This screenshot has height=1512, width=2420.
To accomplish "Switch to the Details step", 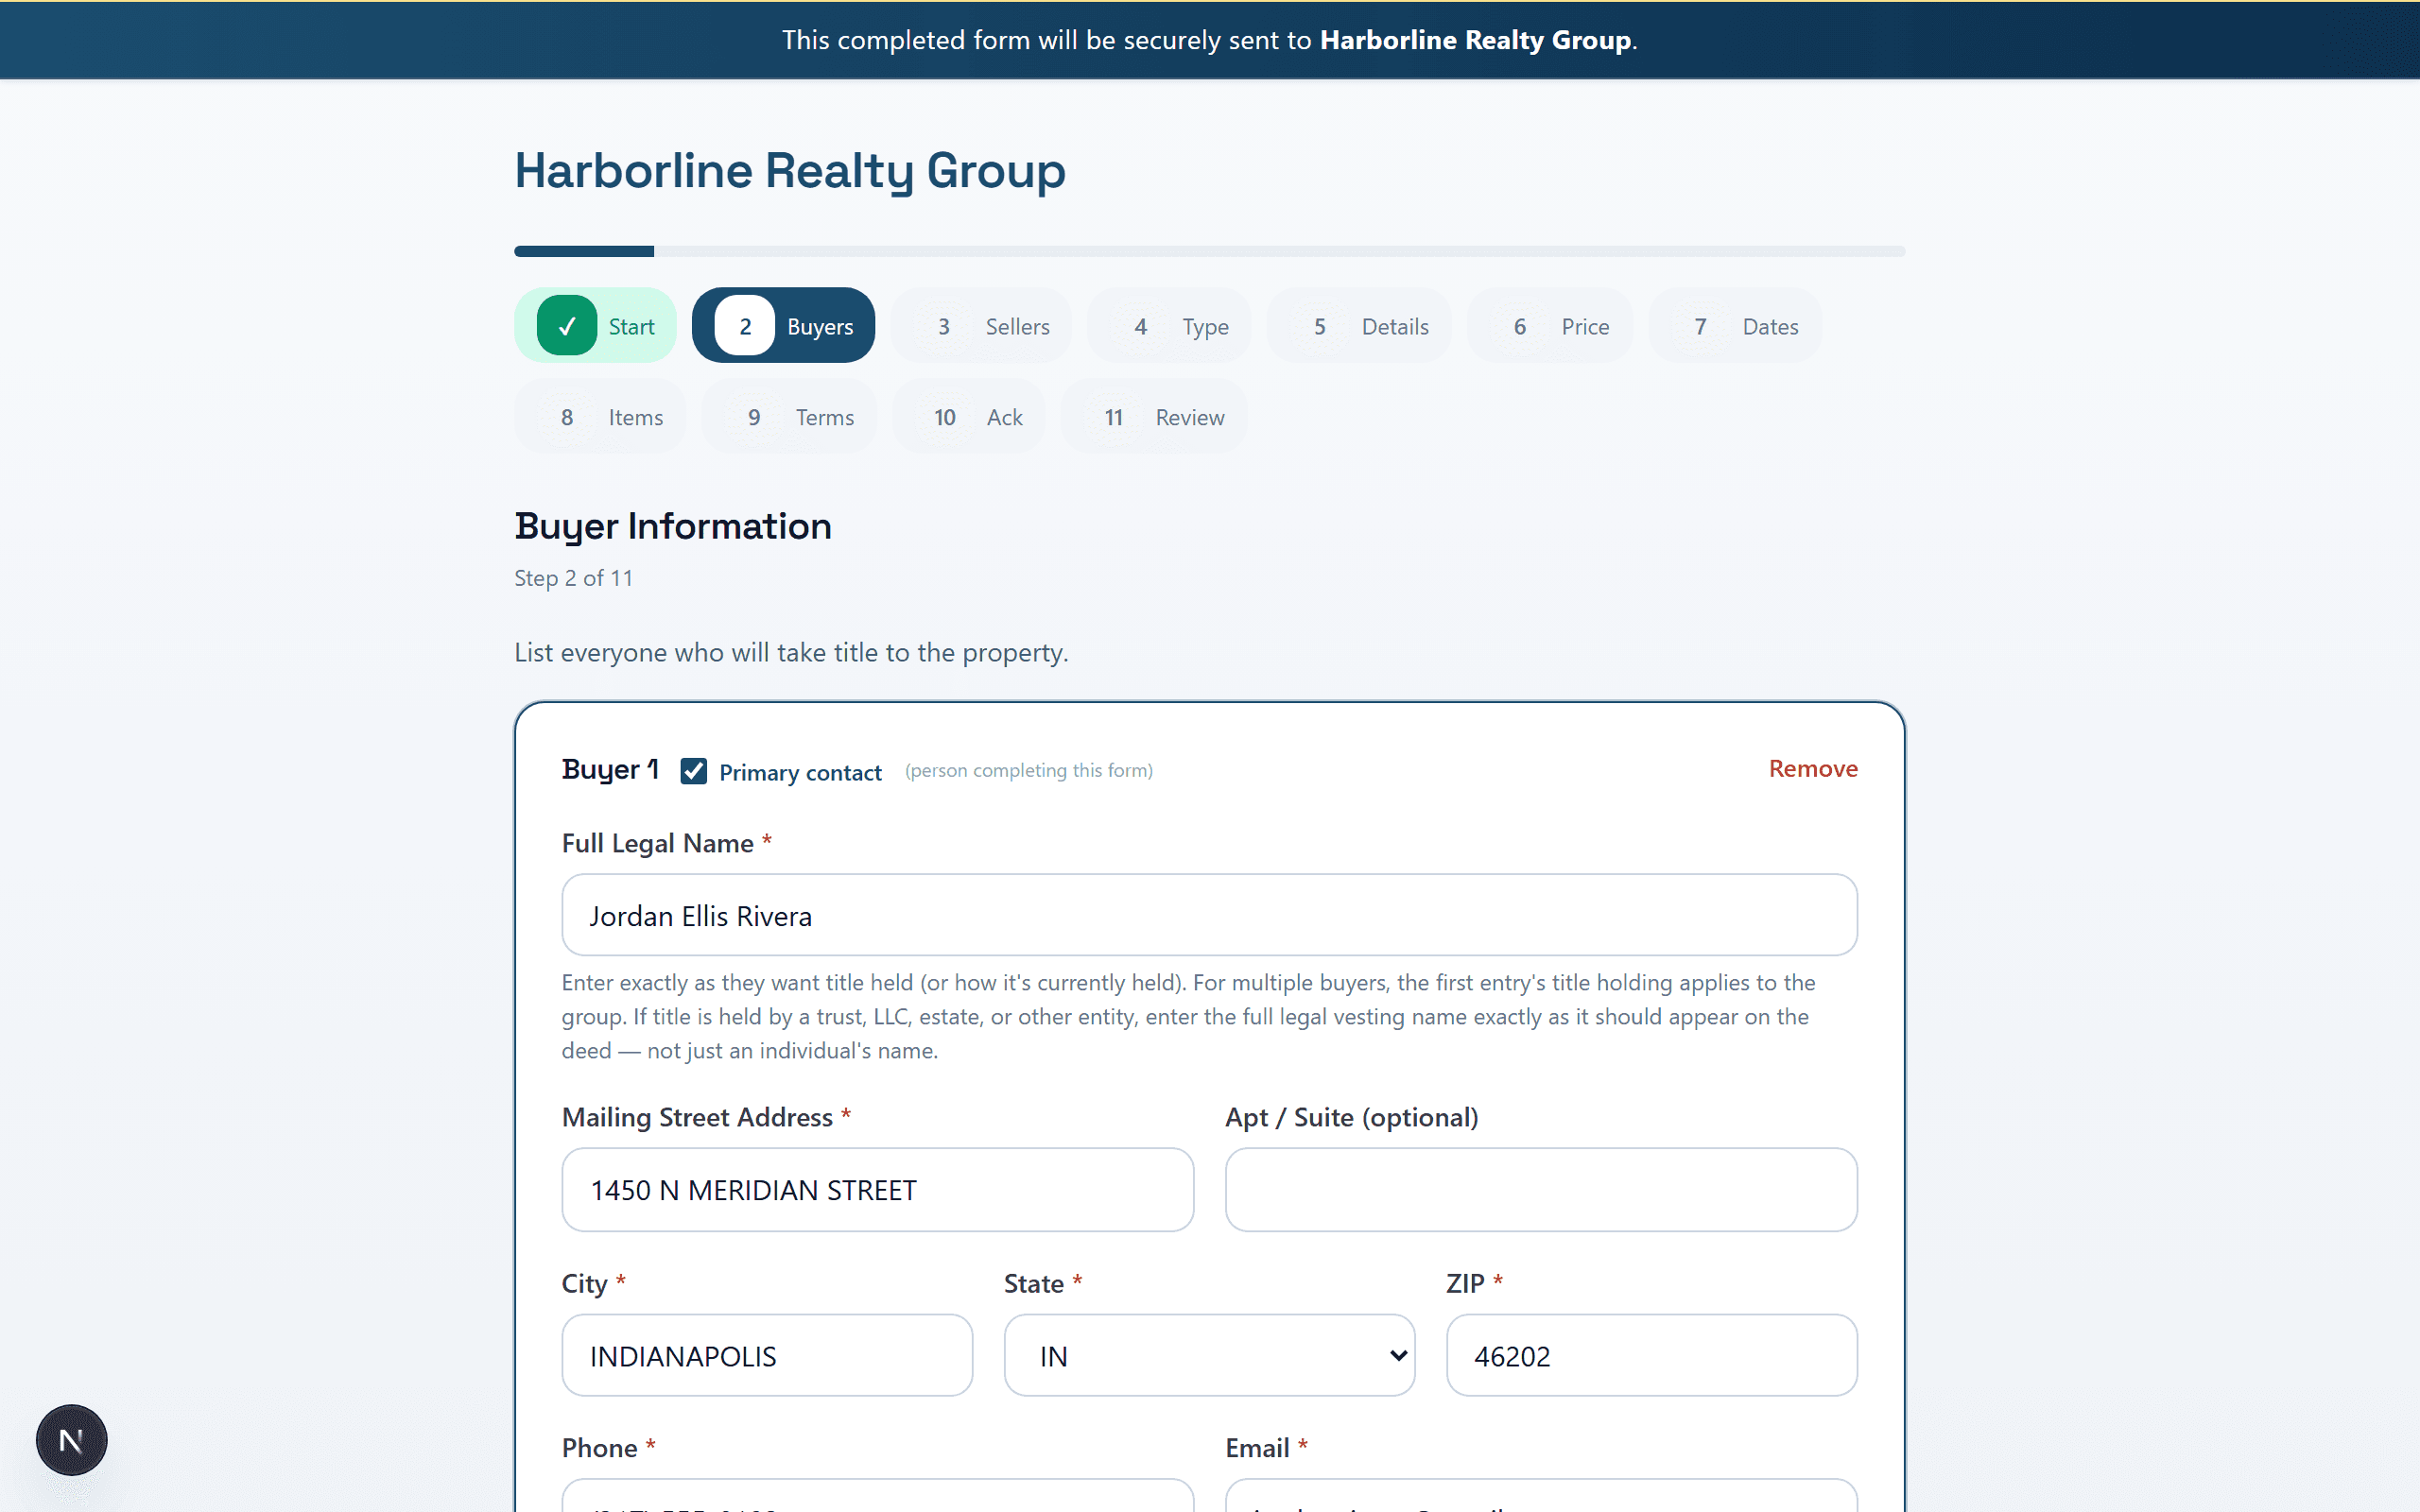I will point(1358,326).
